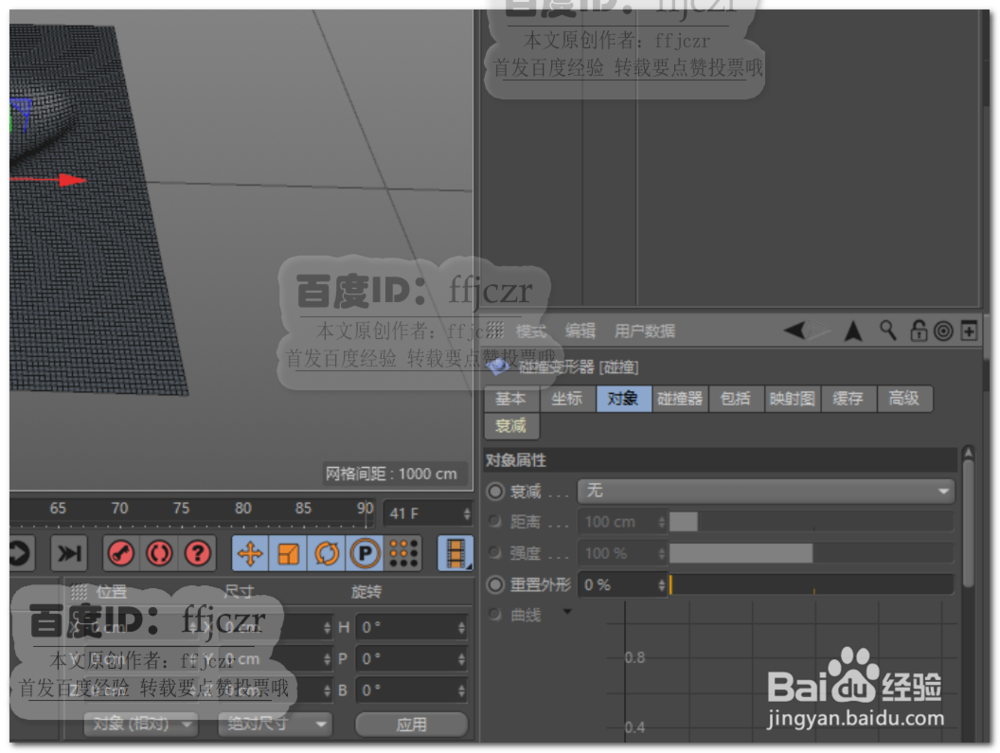The width and height of the screenshot is (1000, 753).
Task: Click the go to end playback button
Action: click(69, 553)
